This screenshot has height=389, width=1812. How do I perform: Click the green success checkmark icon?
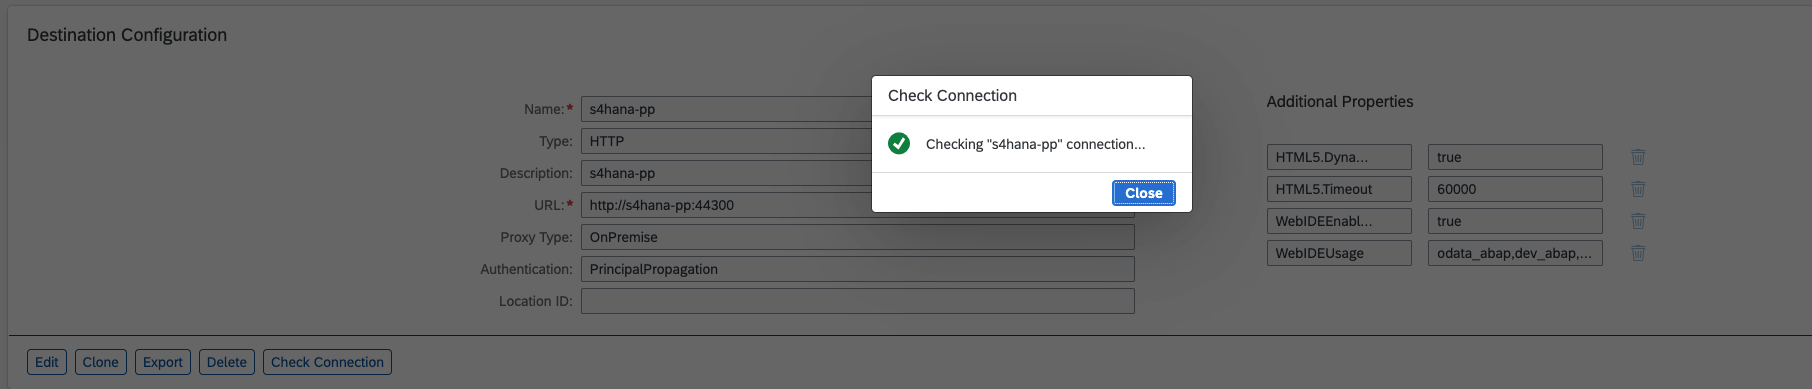899,144
